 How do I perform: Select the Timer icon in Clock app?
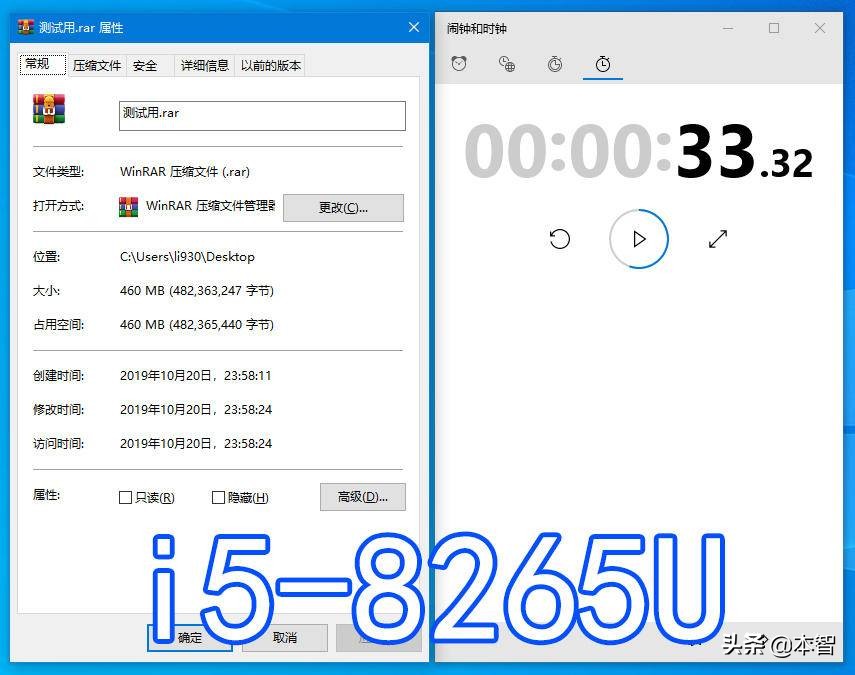554,63
